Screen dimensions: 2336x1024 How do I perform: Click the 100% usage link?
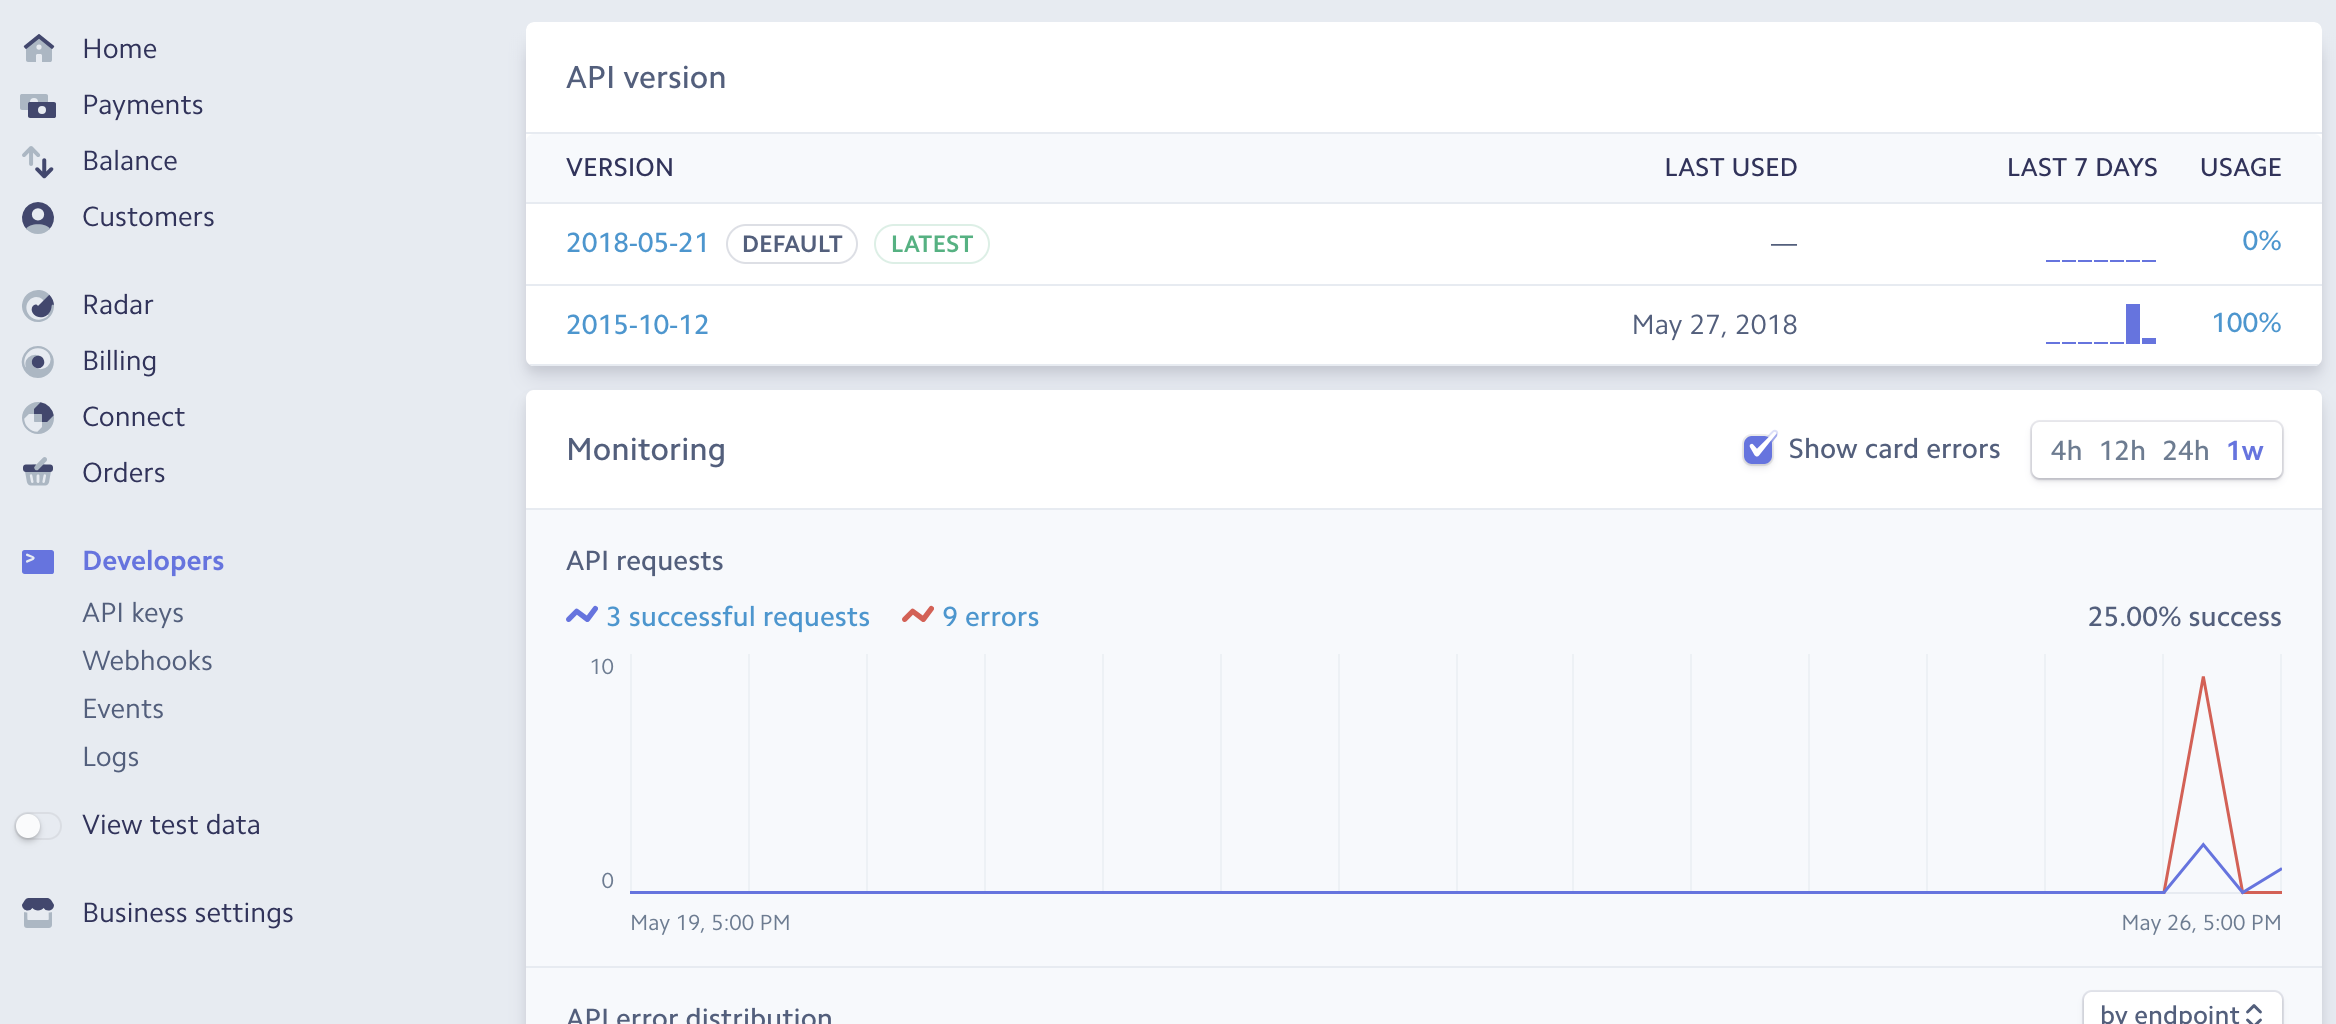(2246, 322)
